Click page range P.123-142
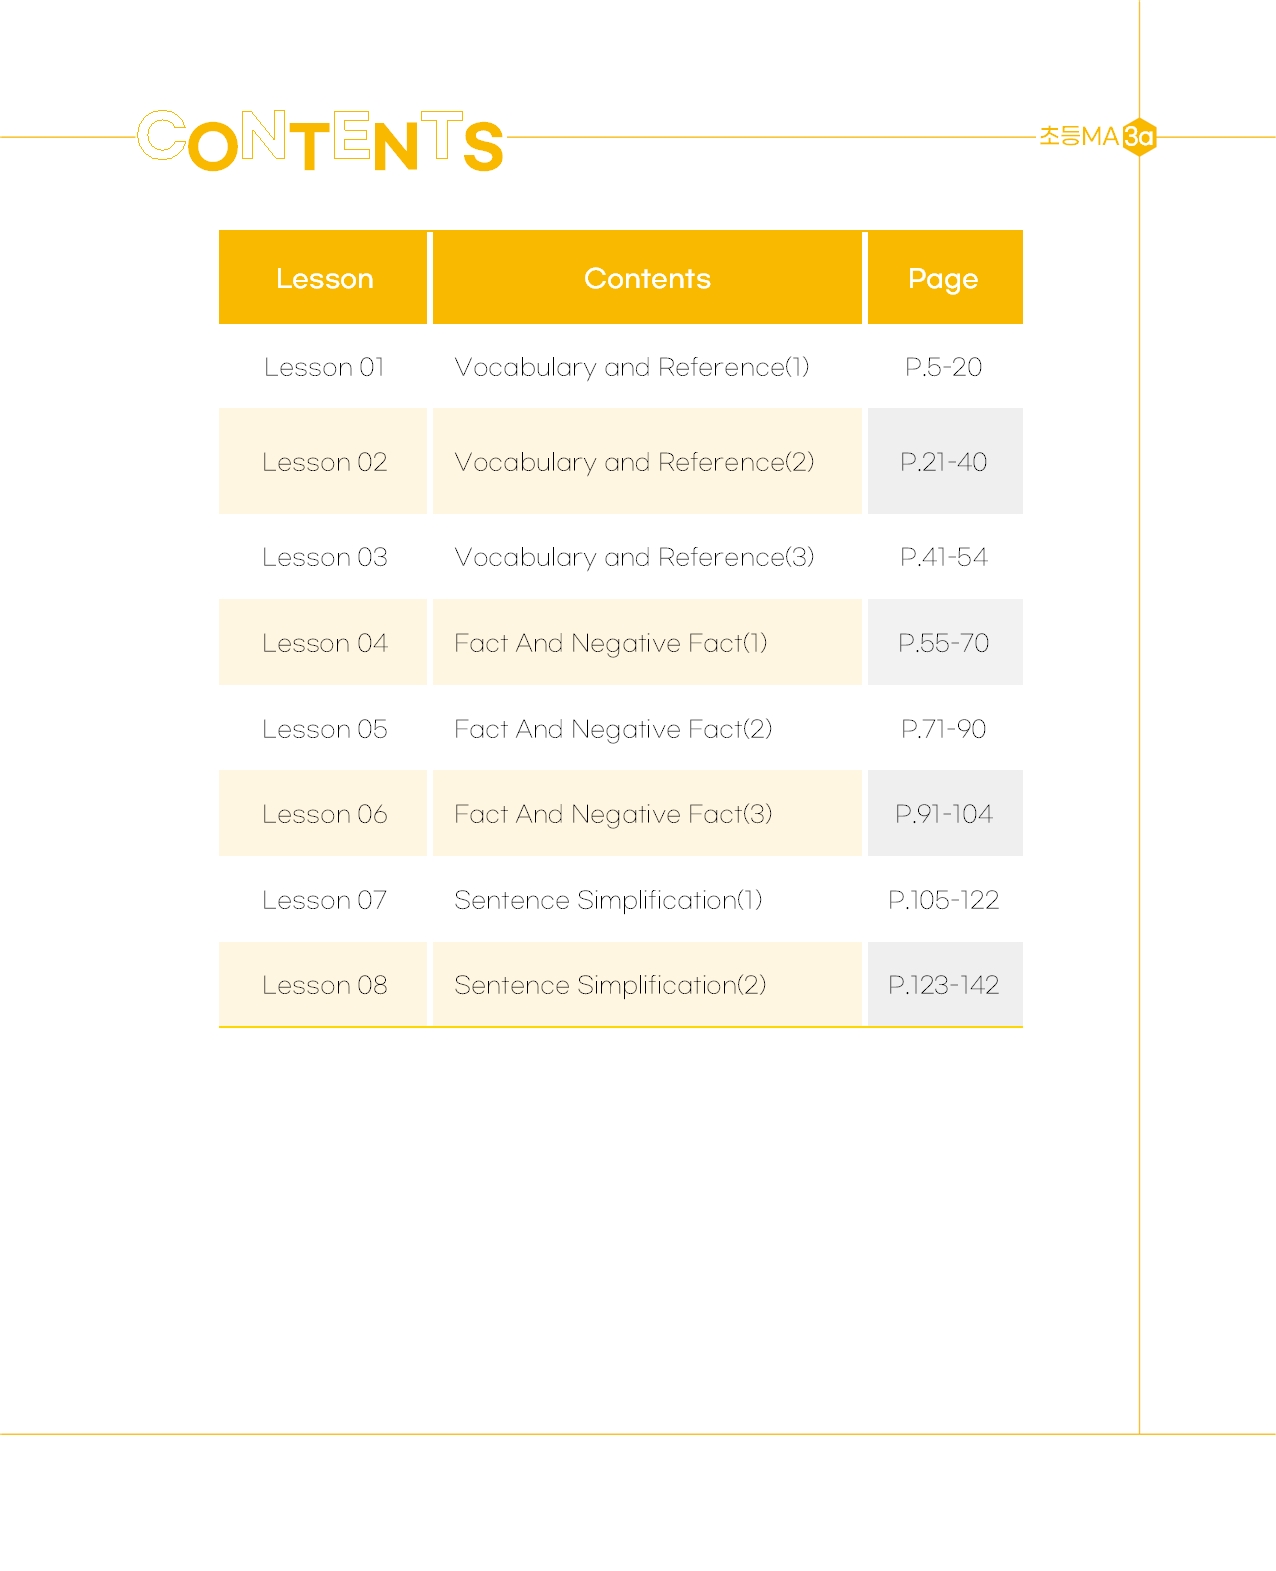The height and width of the screenshot is (1571, 1276). click(x=944, y=985)
